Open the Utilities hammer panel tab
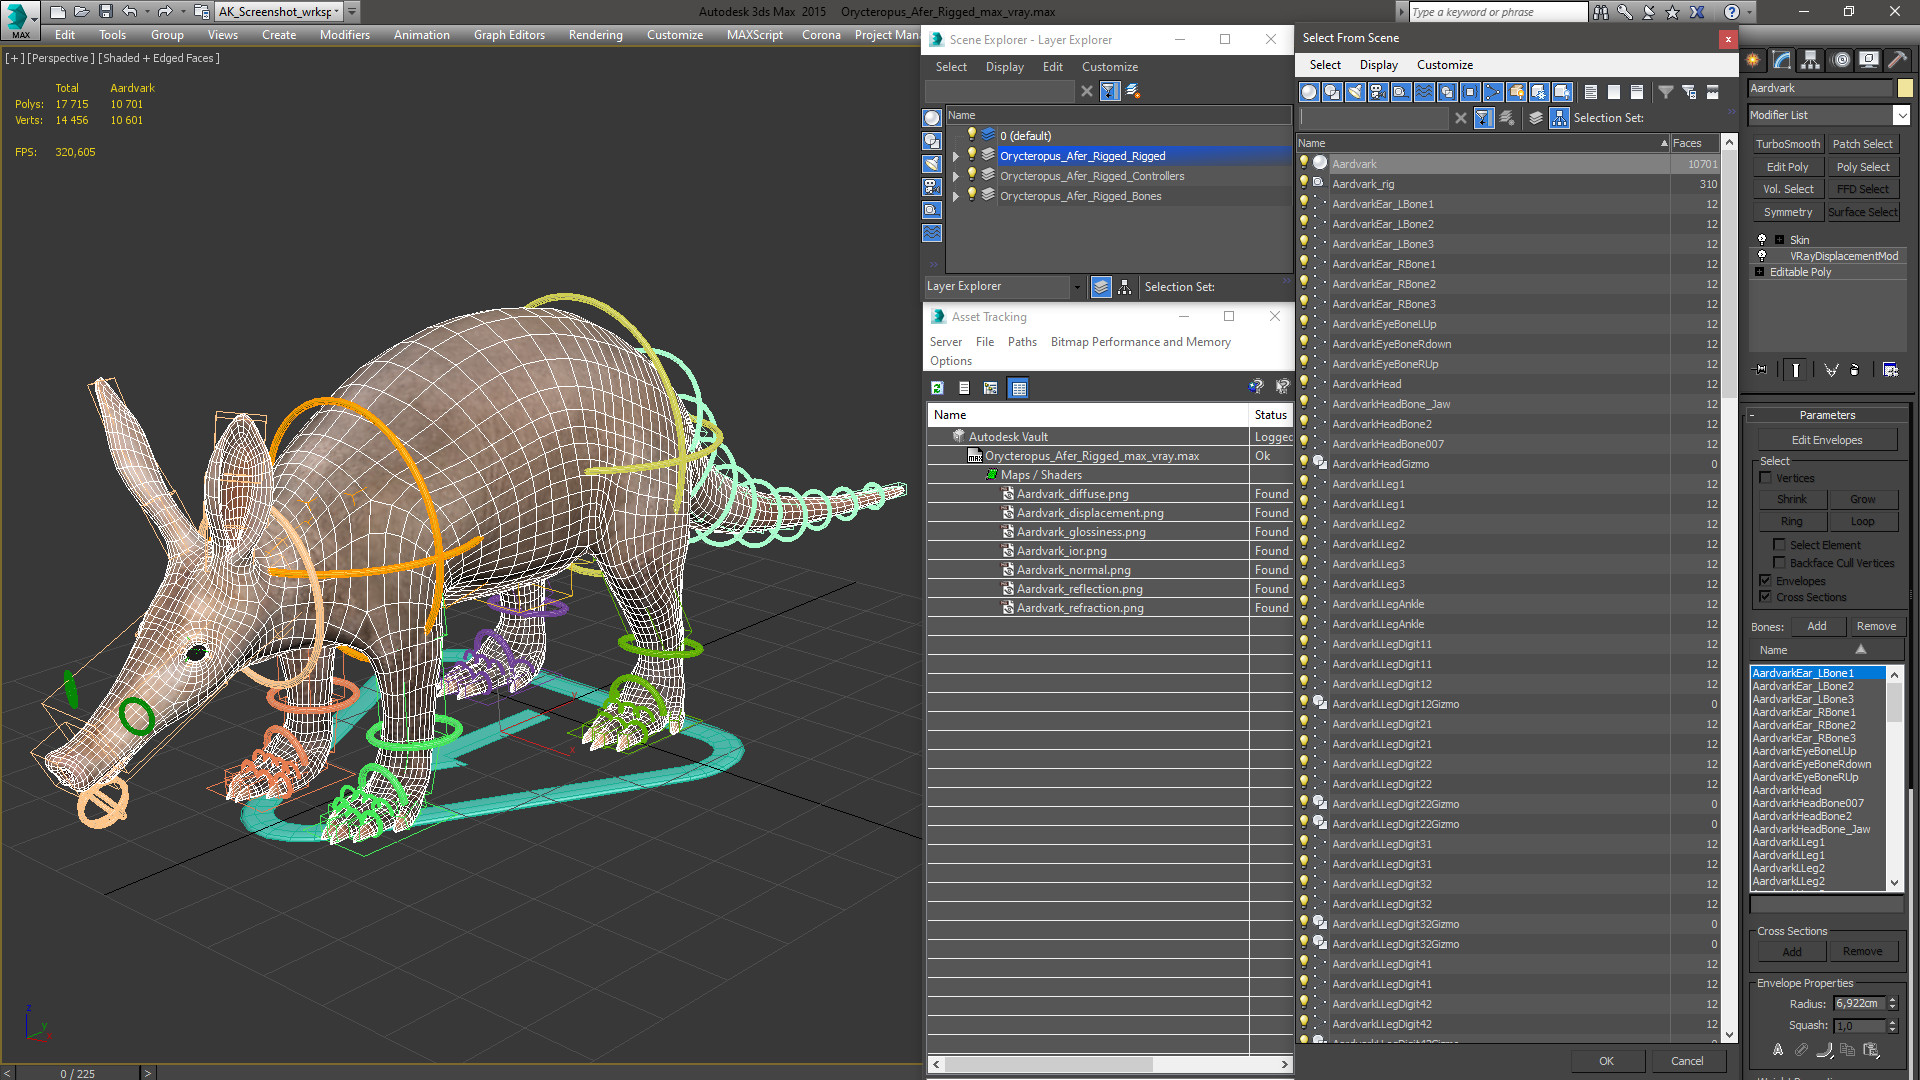This screenshot has width=1920, height=1080. tap(1897, 60)
